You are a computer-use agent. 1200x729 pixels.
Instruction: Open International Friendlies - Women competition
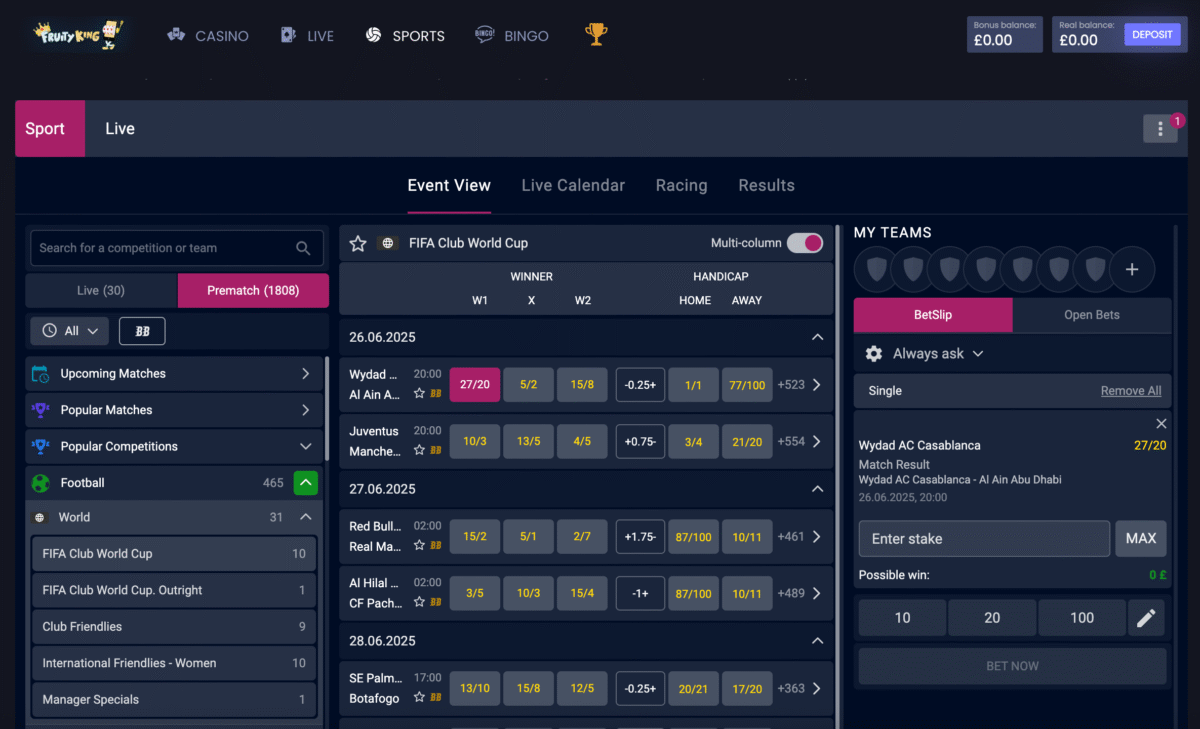(174, 663)
